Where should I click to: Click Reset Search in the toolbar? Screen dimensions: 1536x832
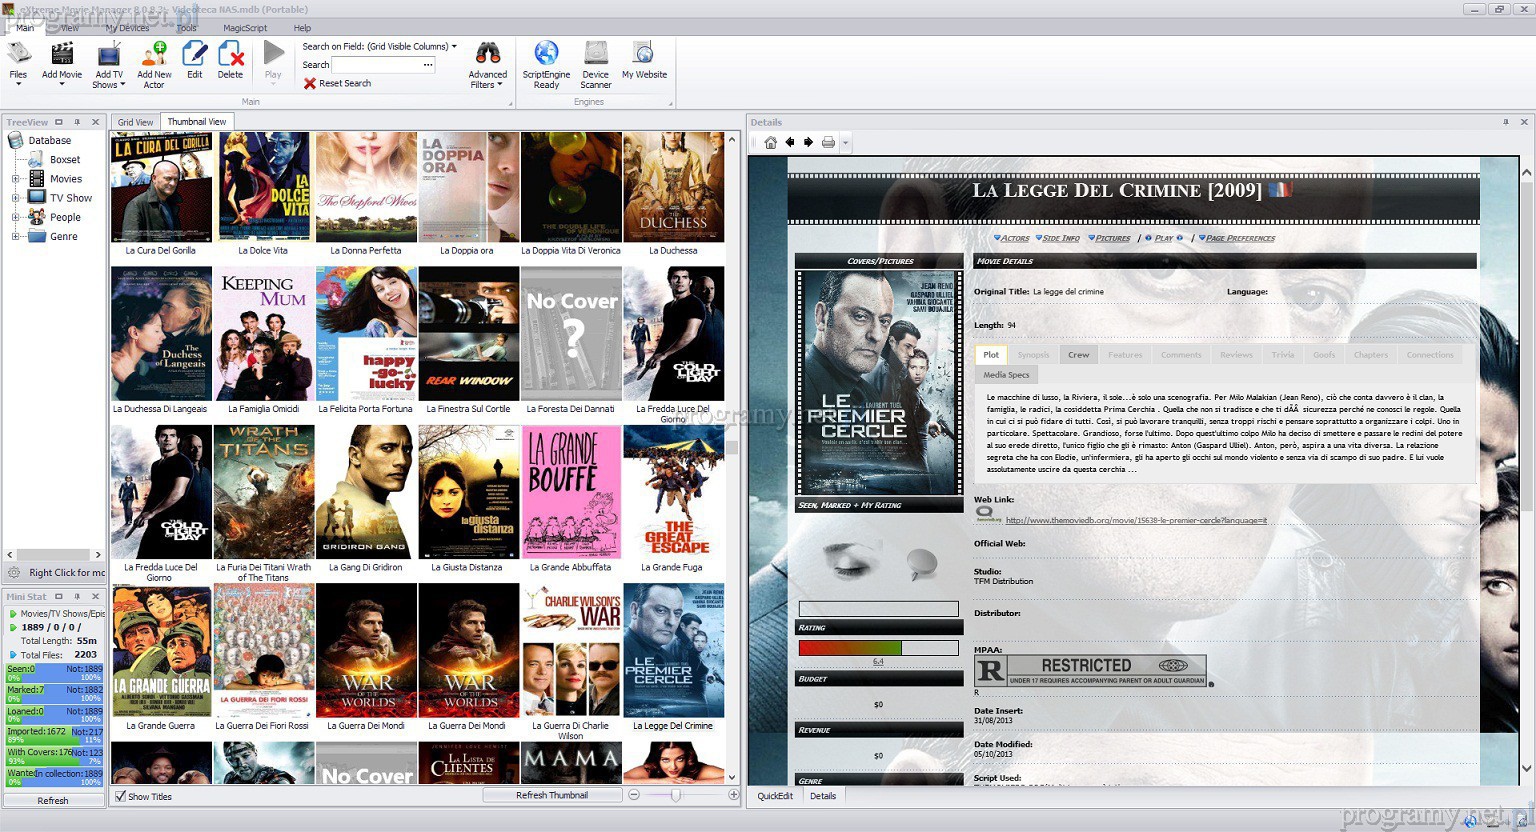337,84
